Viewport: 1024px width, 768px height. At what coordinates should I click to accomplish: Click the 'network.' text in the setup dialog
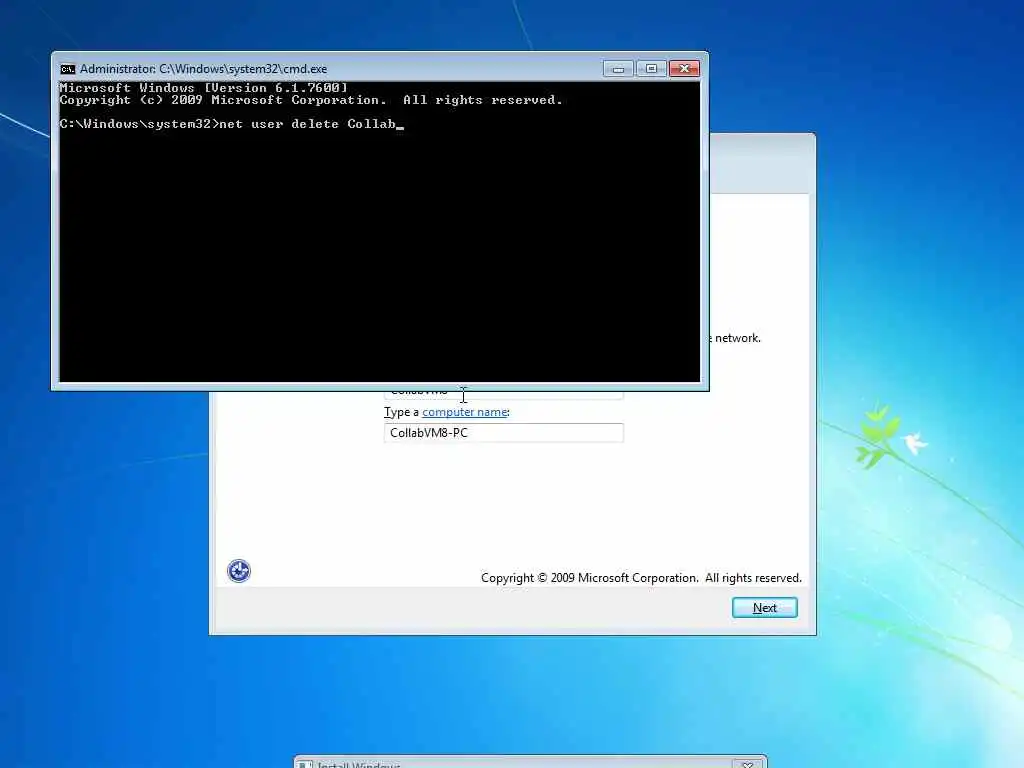(738, 338)
